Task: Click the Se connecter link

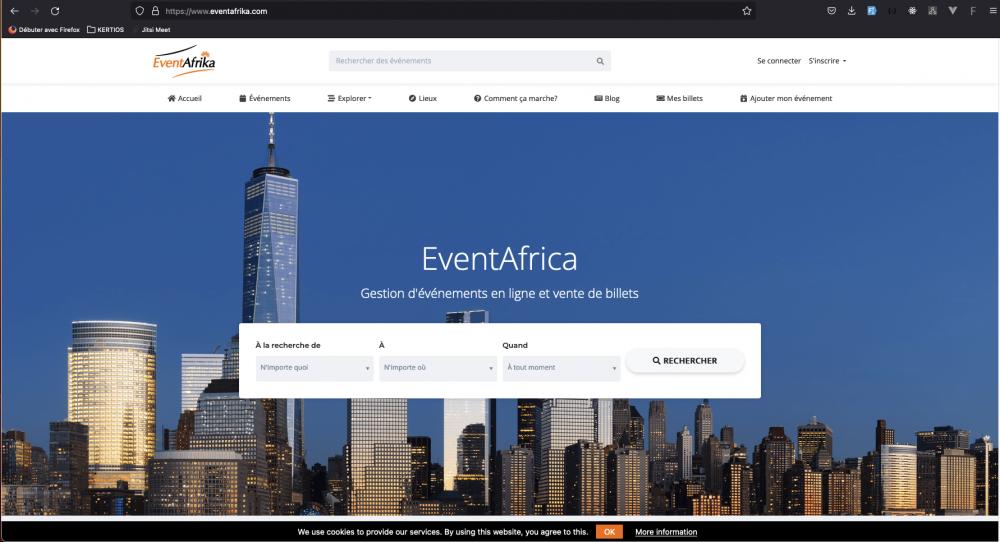Action: click(x=779, y=61)
